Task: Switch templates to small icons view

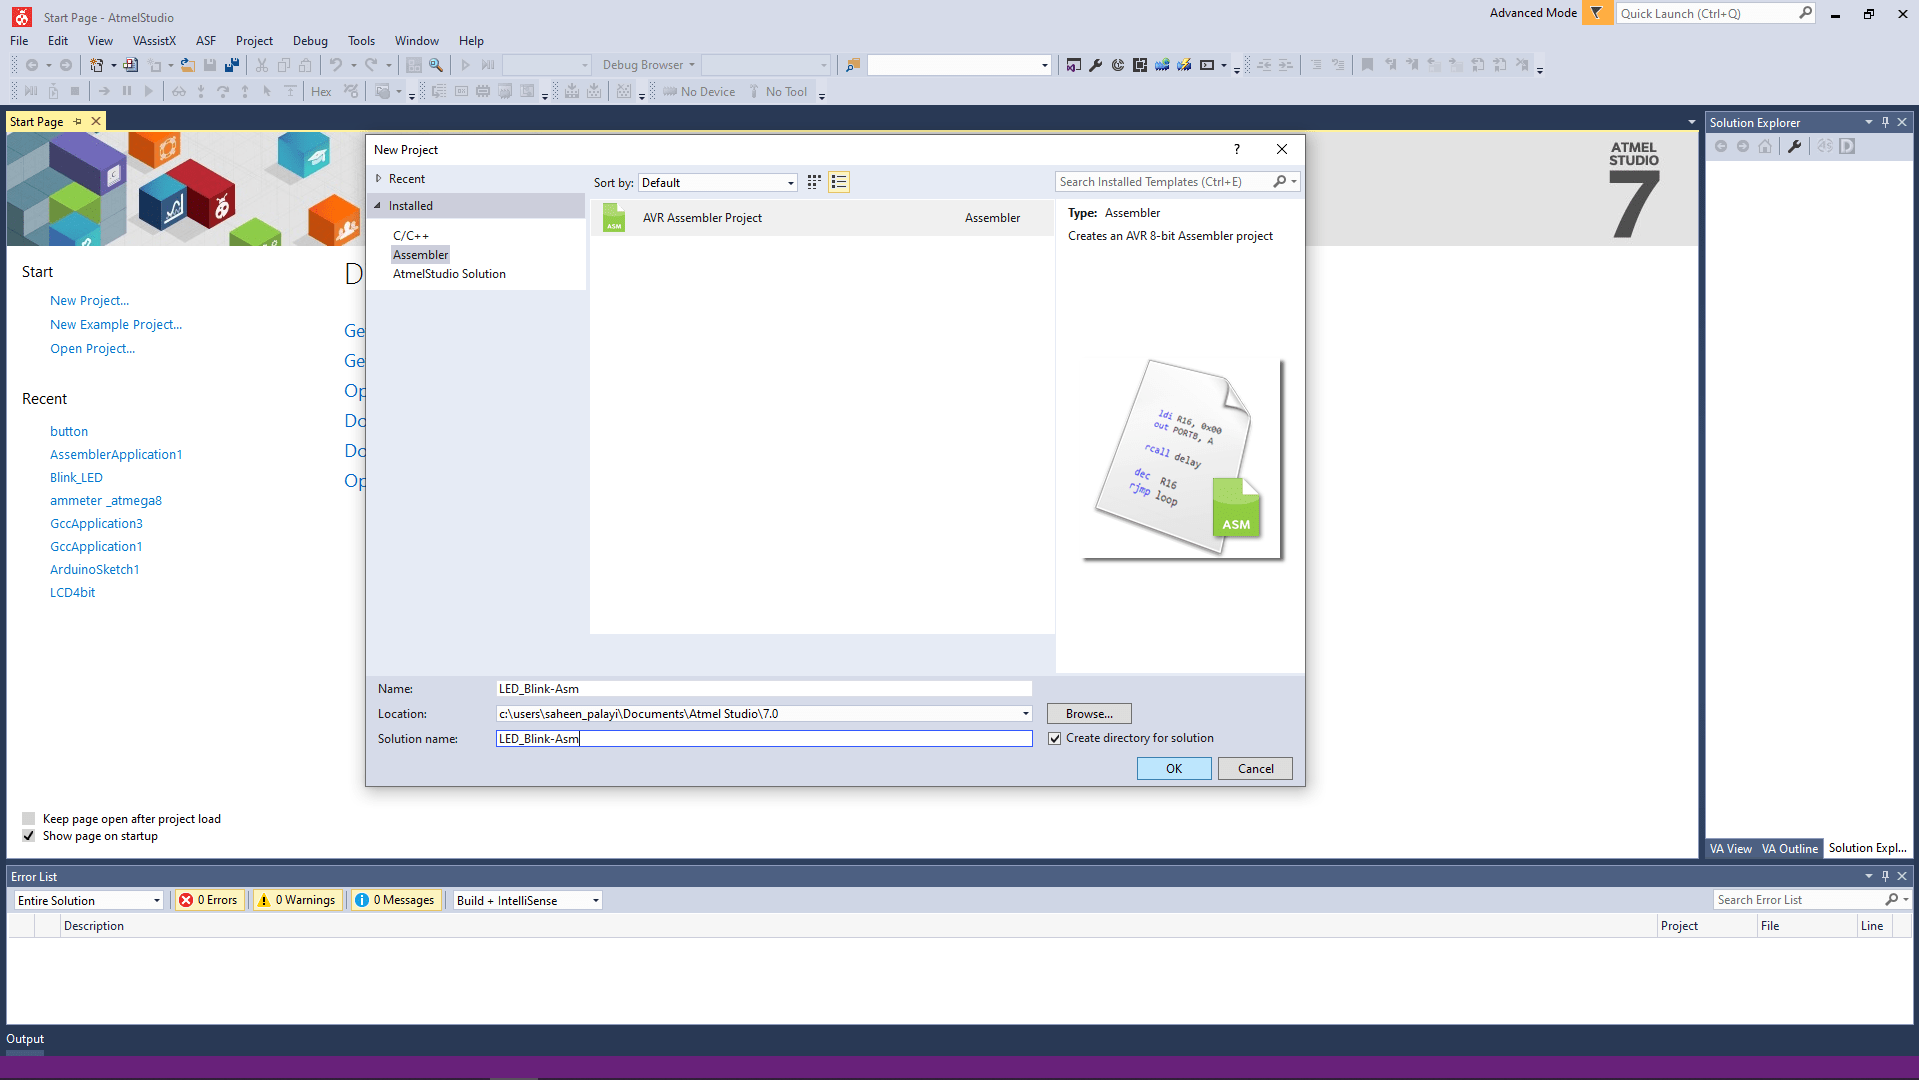Action: 814,182
